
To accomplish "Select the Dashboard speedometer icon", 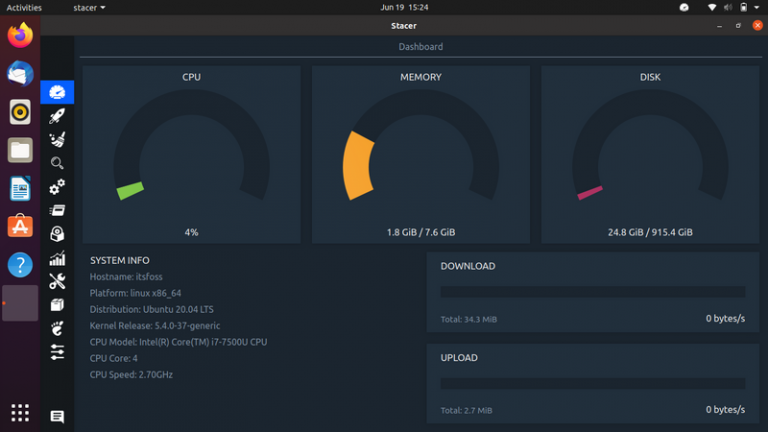I will [x=57, y=92].
